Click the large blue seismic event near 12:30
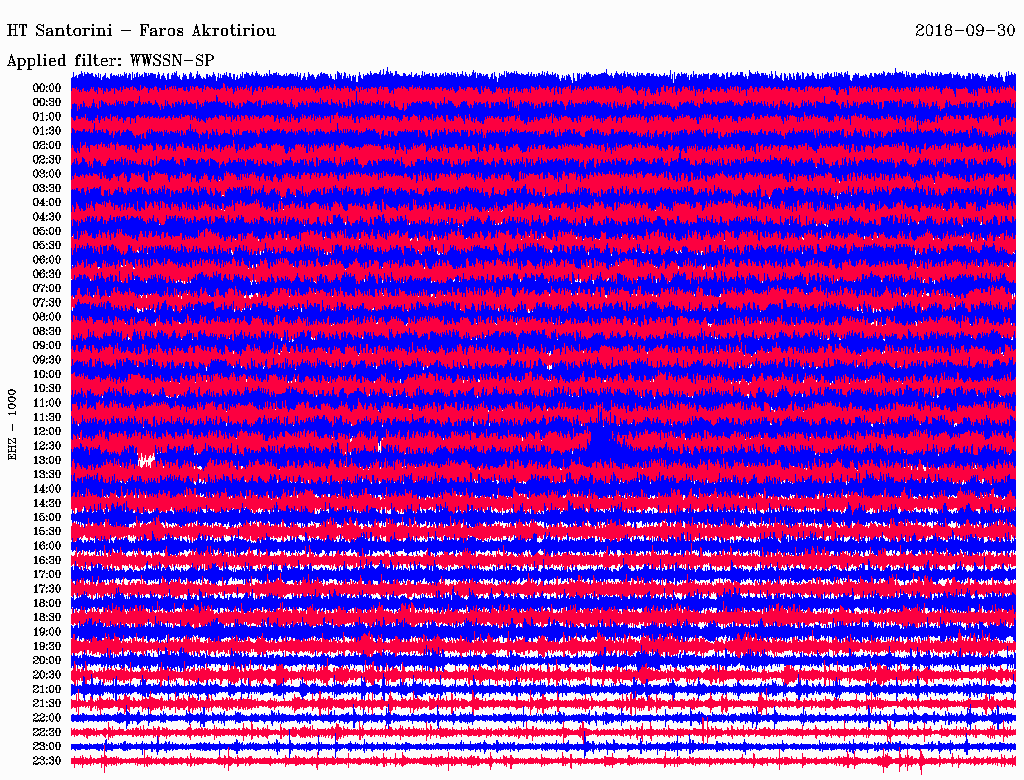The width and height of the screenshot is (1024, 780). pyautogui.click(x=604, y=441)
